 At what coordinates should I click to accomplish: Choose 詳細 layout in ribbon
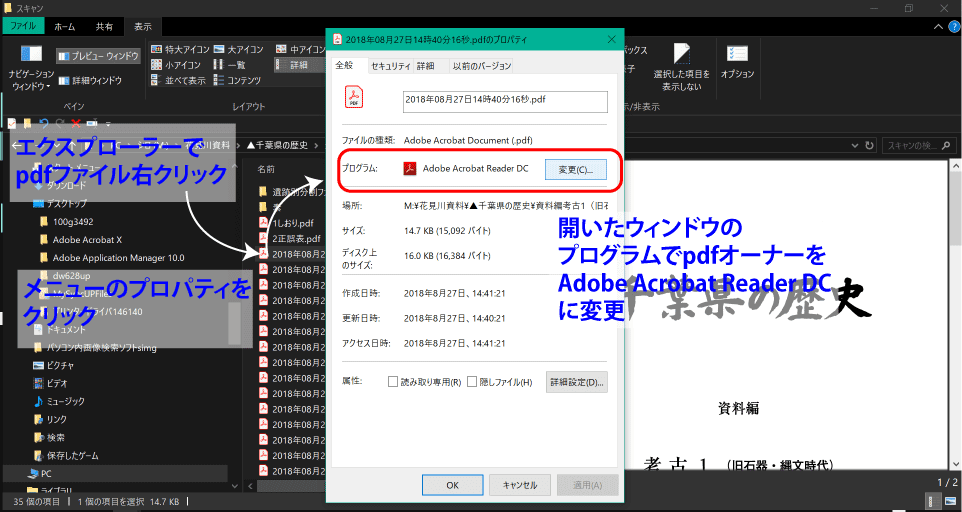(299, 64)
